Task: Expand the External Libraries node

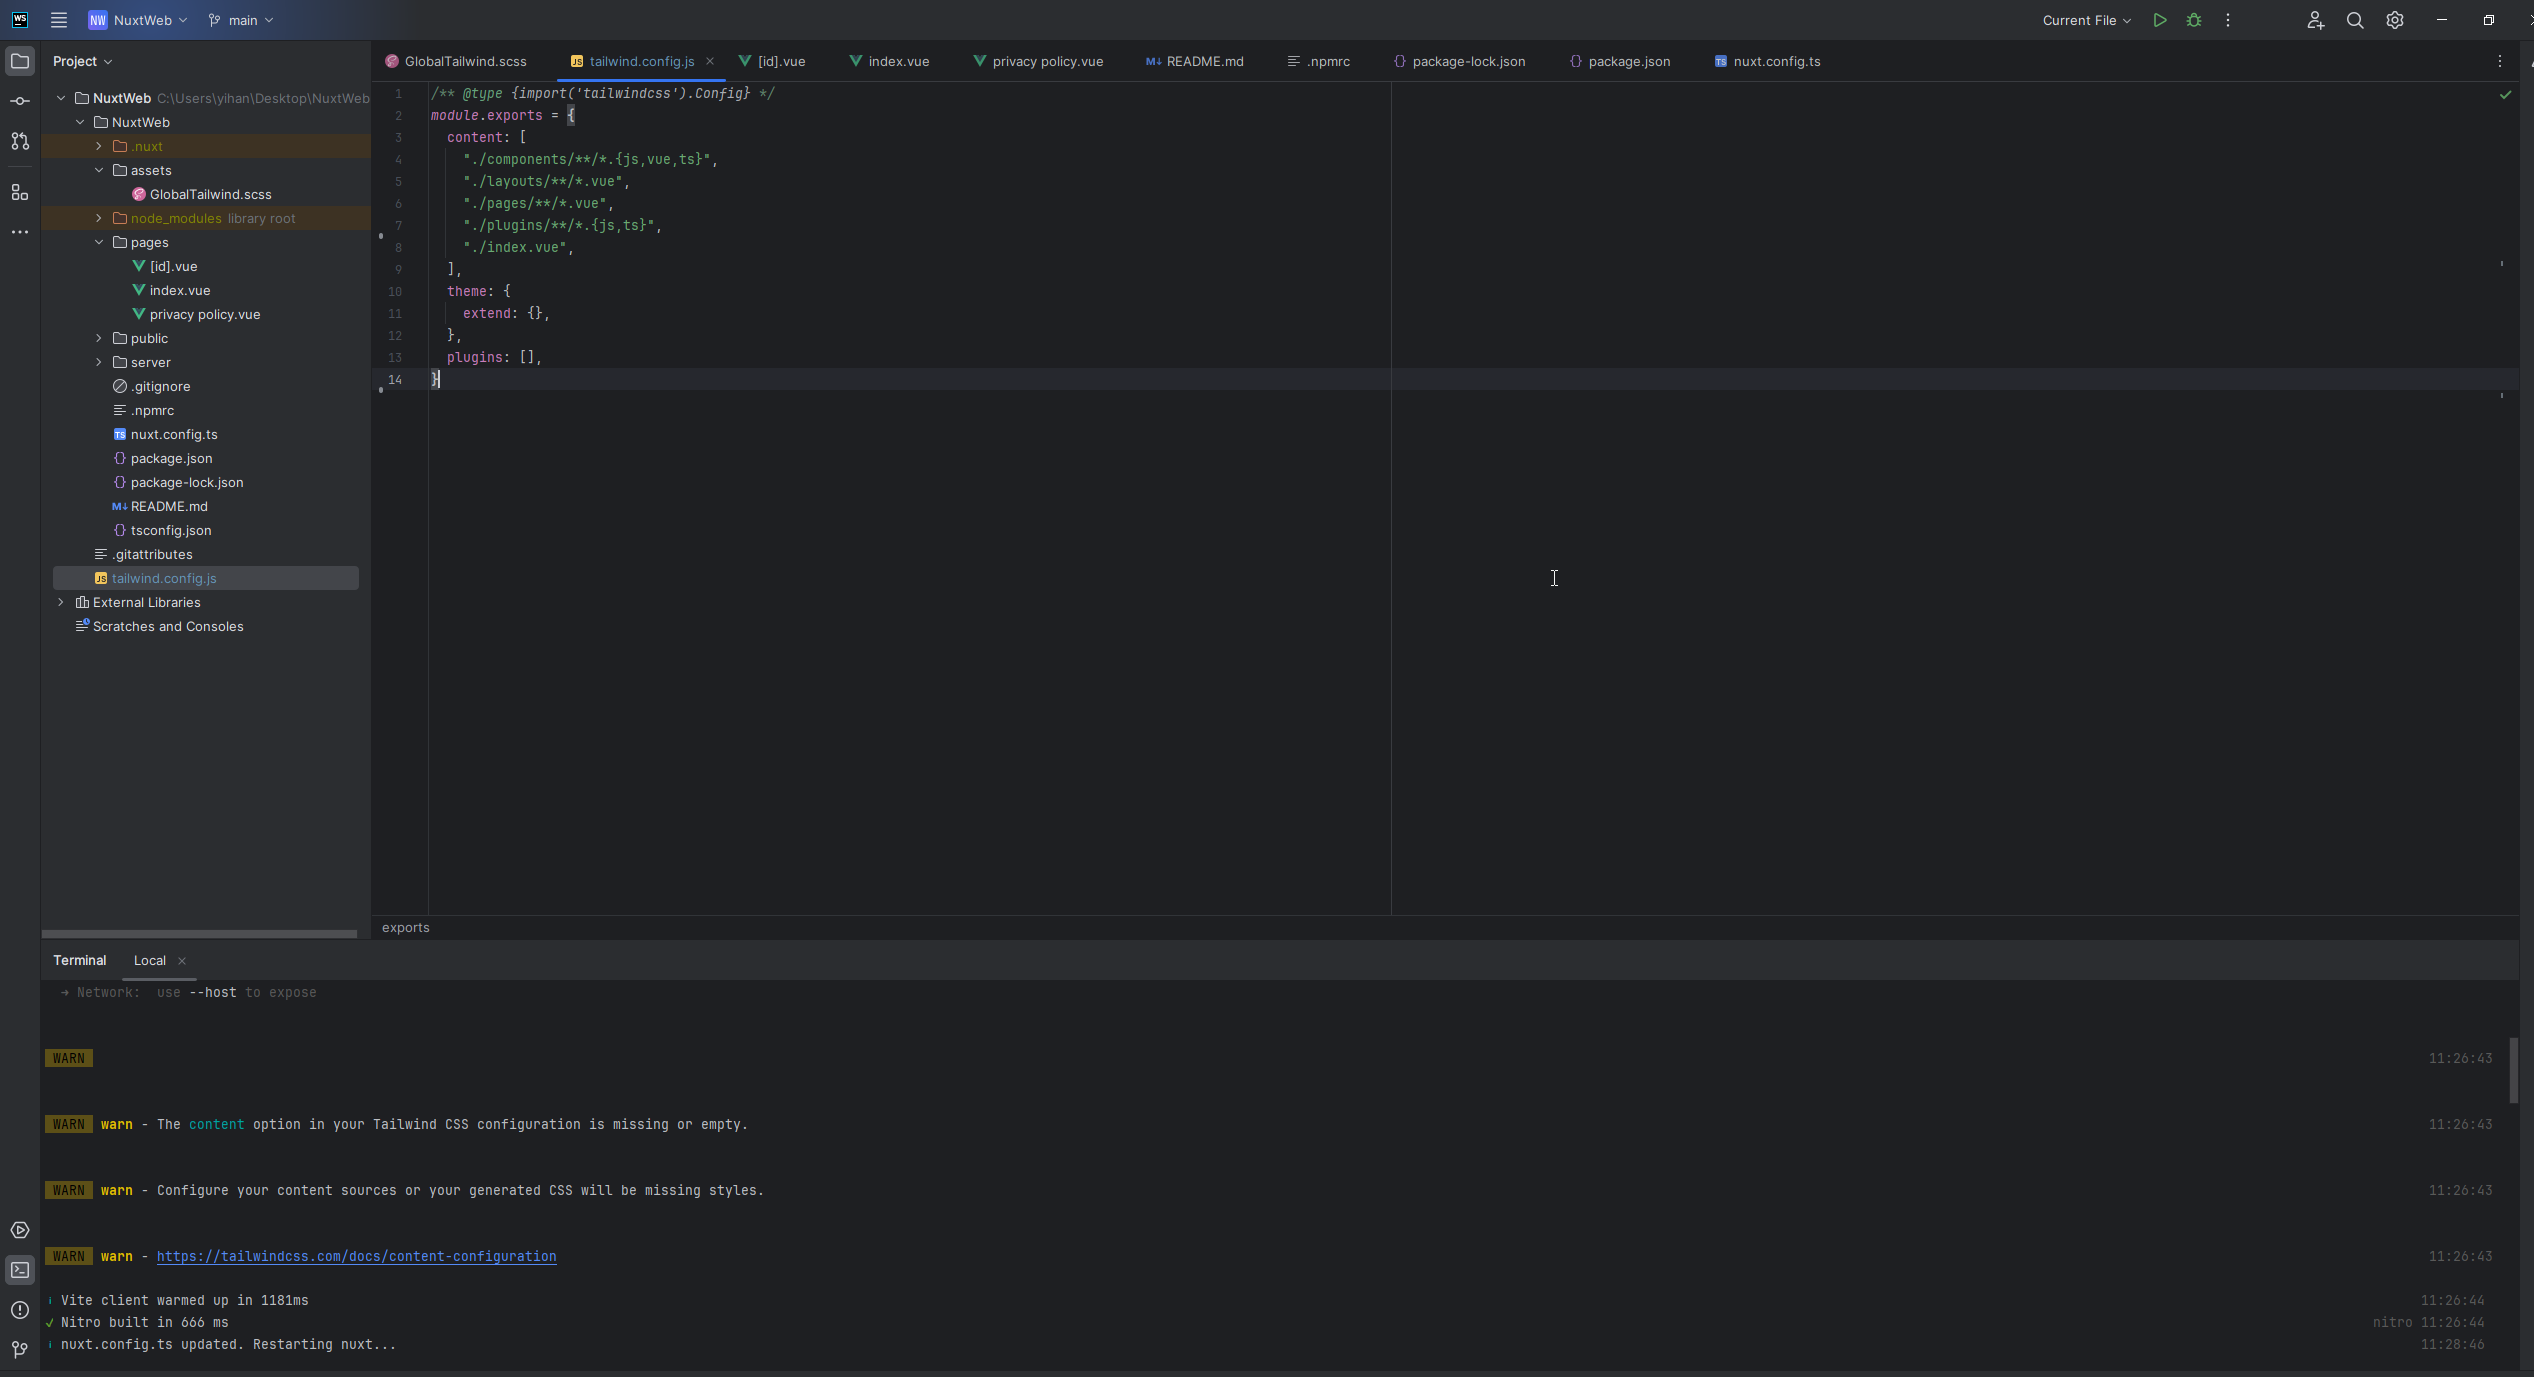Action: [61, 602]
